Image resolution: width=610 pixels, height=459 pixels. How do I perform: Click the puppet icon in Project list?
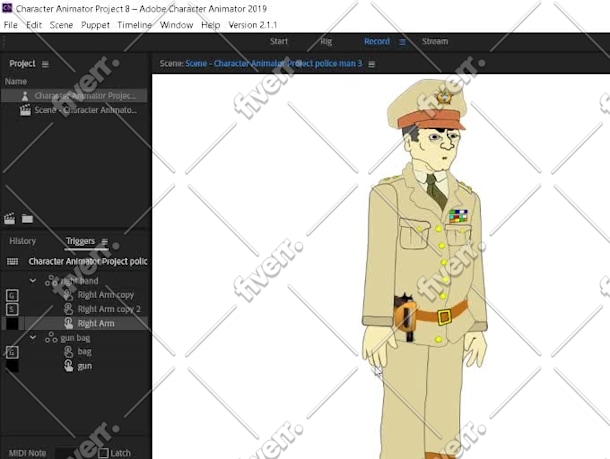25,96
